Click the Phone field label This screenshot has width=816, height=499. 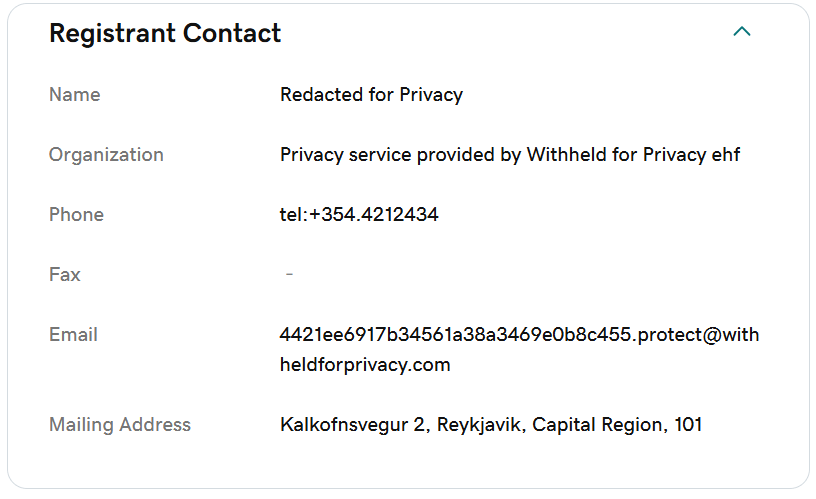click(x=76, y=214)
